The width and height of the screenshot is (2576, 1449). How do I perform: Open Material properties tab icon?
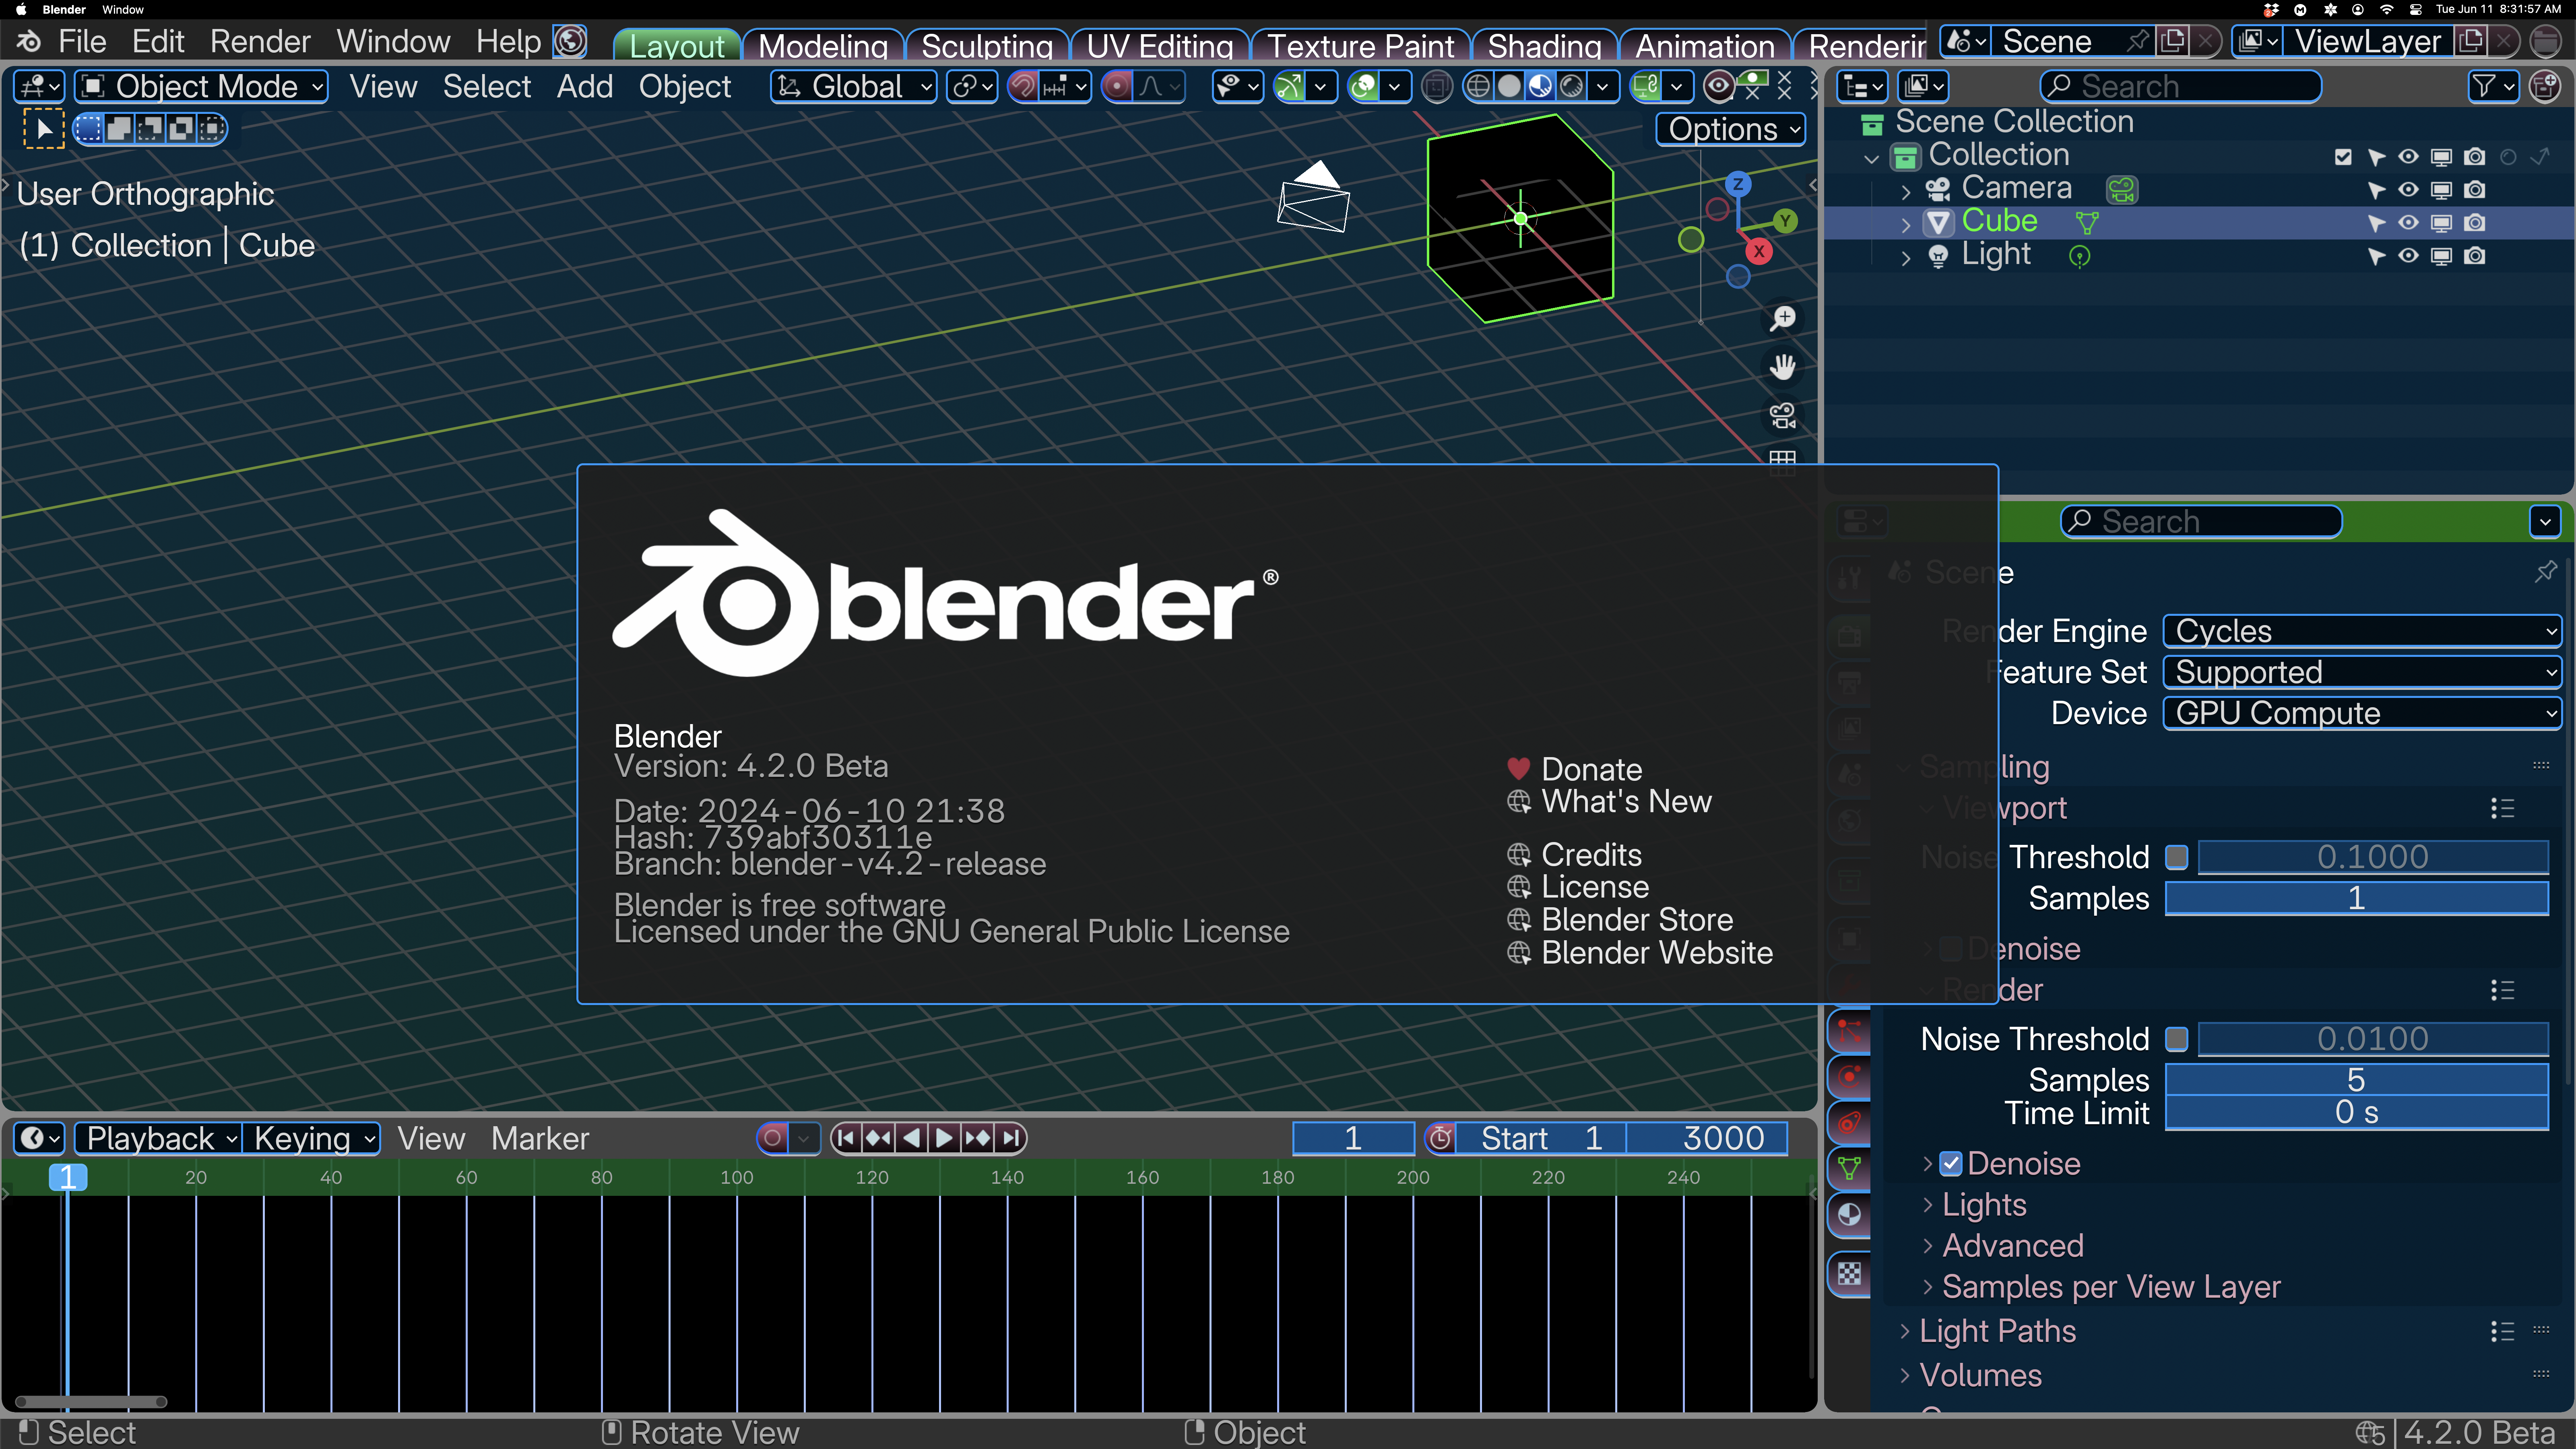[x=1849, y=1215]
